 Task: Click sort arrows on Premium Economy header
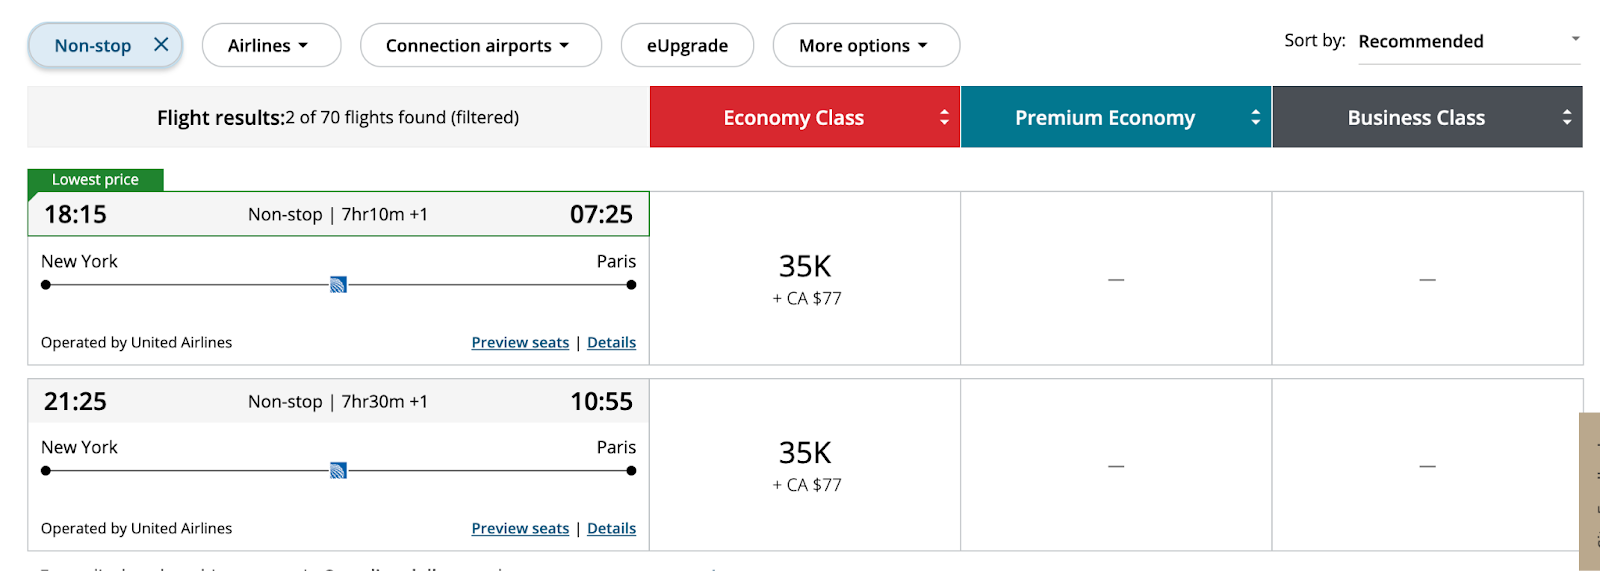(x=1255, y=118)
